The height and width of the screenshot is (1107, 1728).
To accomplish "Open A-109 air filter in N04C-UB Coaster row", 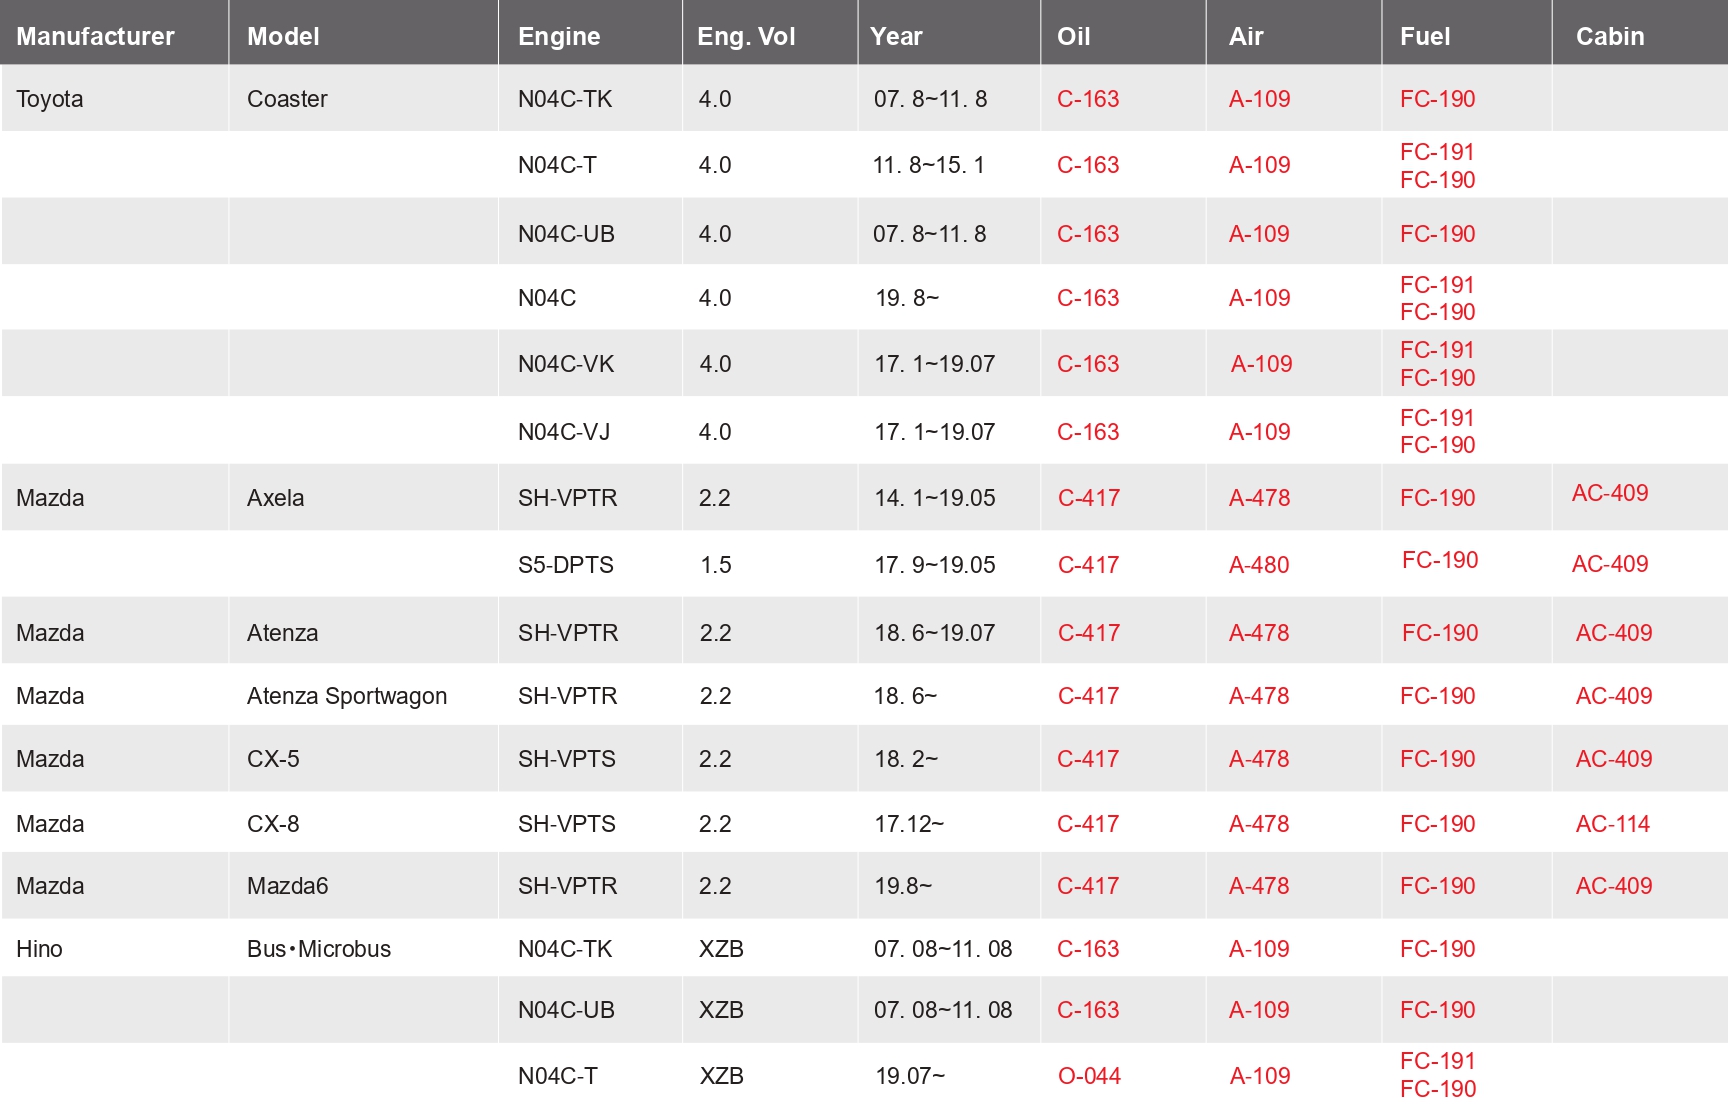I will coord(1259,234).
